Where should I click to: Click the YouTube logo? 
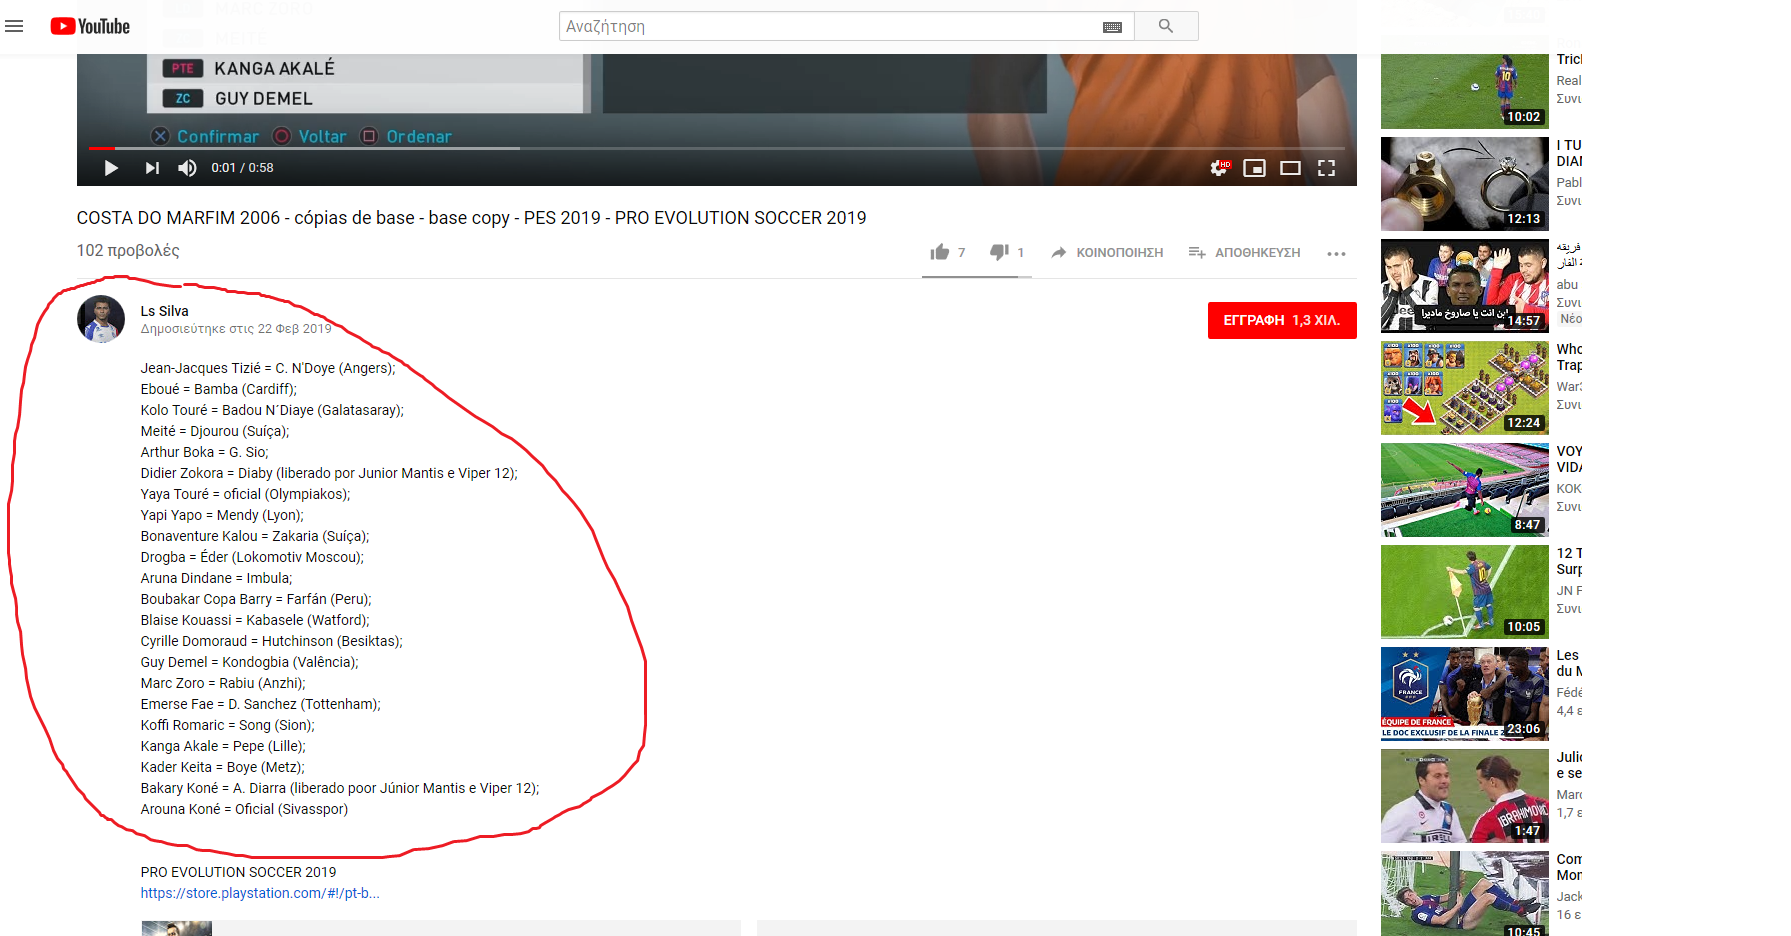coord(90,26)
